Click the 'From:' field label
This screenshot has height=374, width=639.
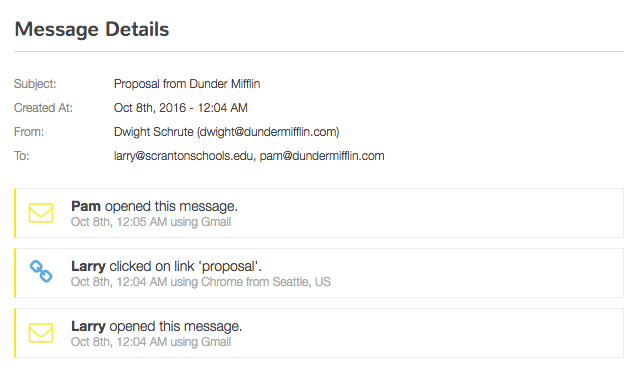29,132
